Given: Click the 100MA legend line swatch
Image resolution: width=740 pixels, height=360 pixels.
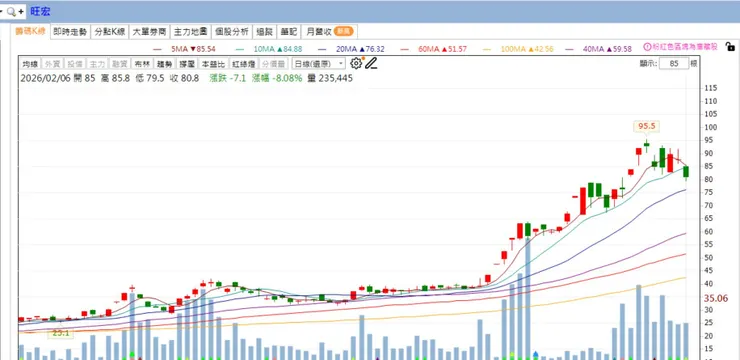Looking at the screenshot, I should coord(487,49).
